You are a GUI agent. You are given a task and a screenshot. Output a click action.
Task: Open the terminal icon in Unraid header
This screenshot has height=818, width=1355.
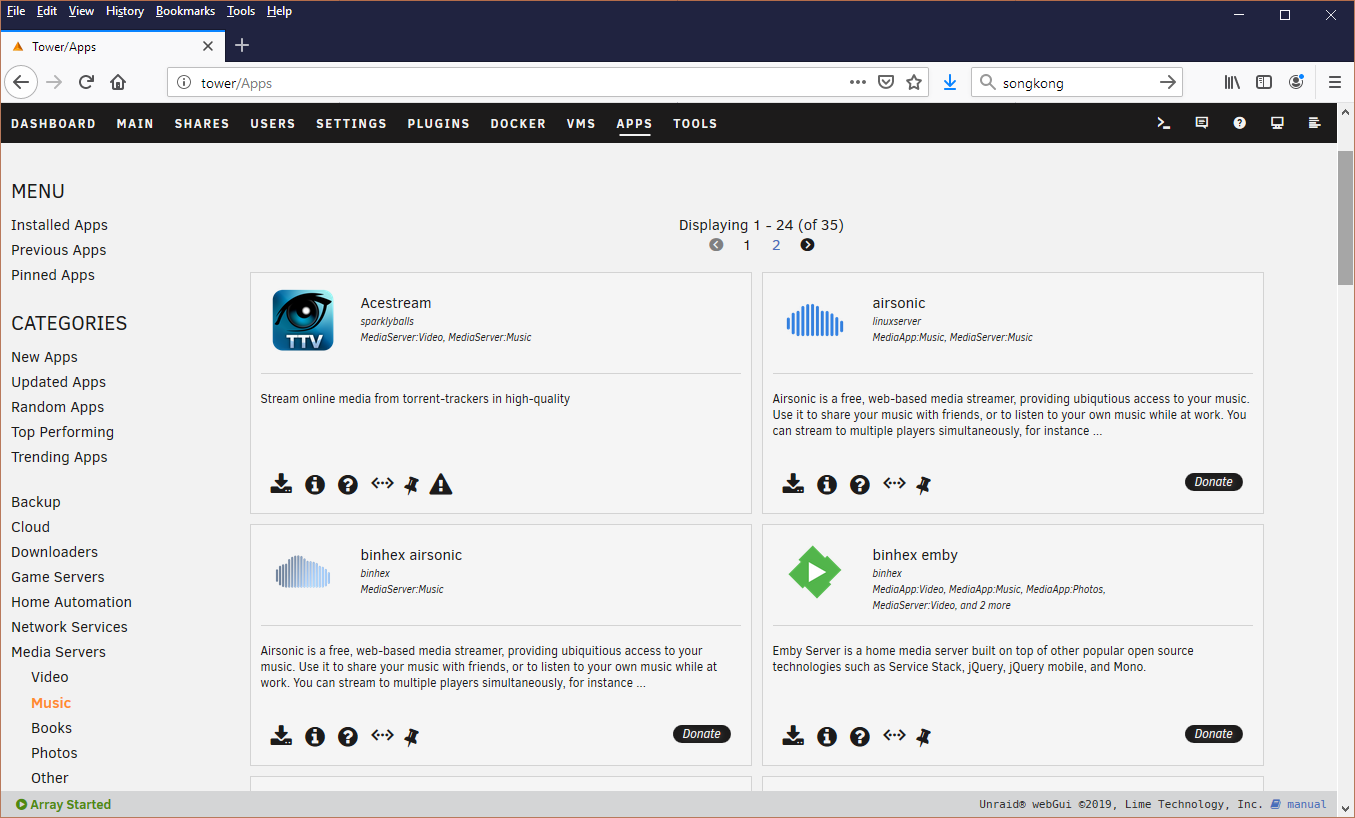click(x=1164, y=123)
